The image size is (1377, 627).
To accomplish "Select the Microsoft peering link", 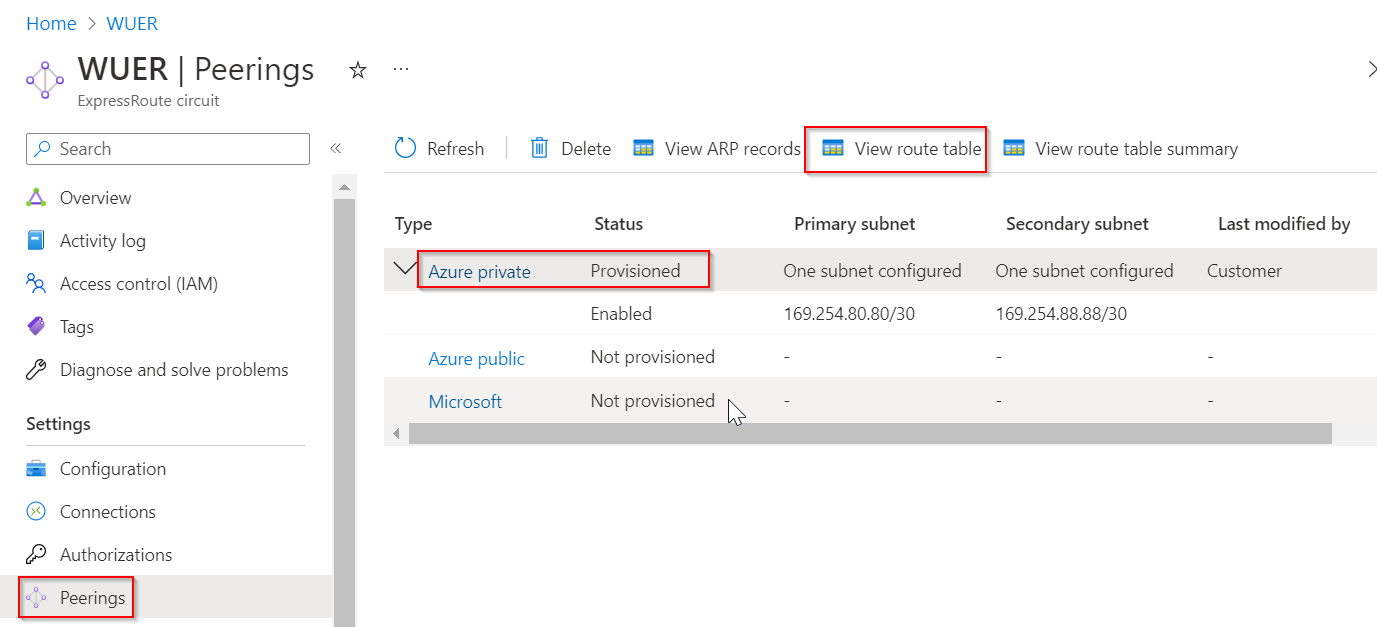I will pos(465,401).
